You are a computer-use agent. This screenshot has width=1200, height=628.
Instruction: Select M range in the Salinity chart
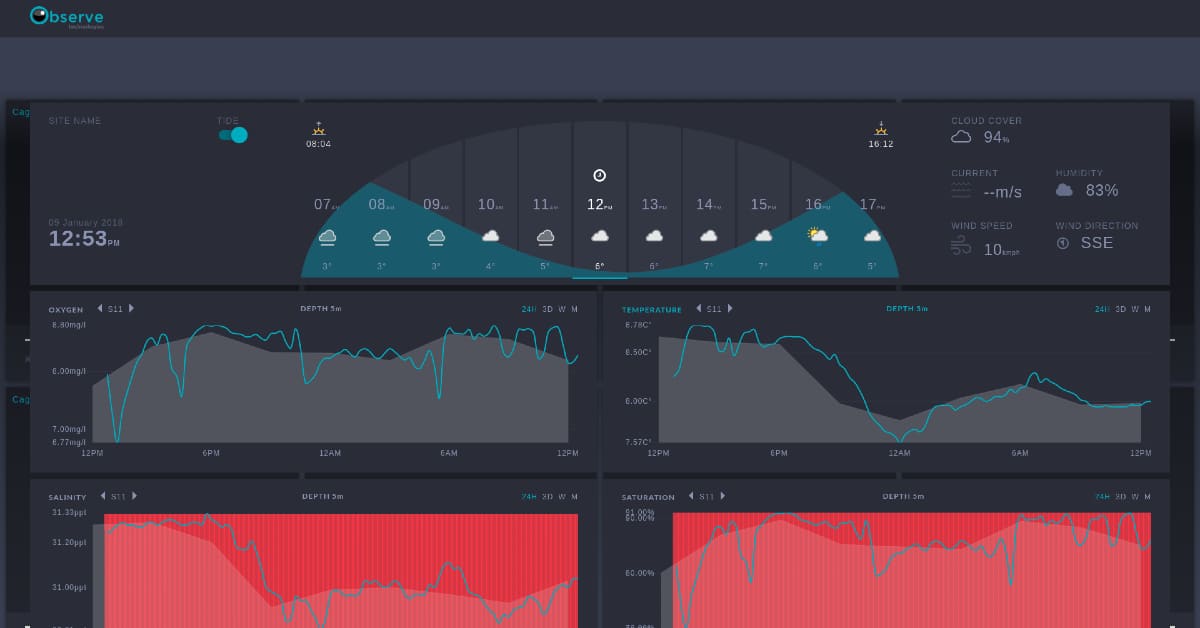point(574,496)
